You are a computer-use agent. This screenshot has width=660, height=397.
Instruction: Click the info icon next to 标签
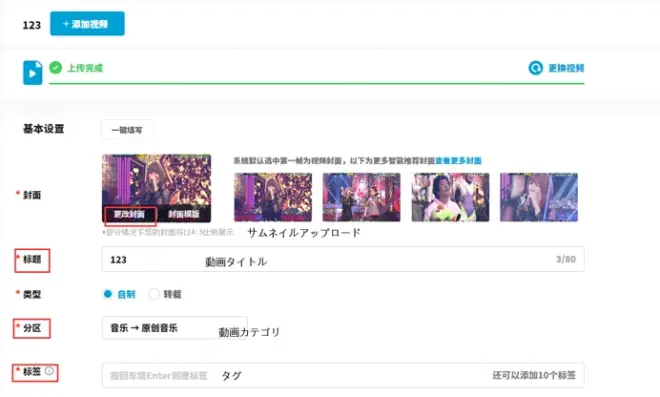point(49,370)
